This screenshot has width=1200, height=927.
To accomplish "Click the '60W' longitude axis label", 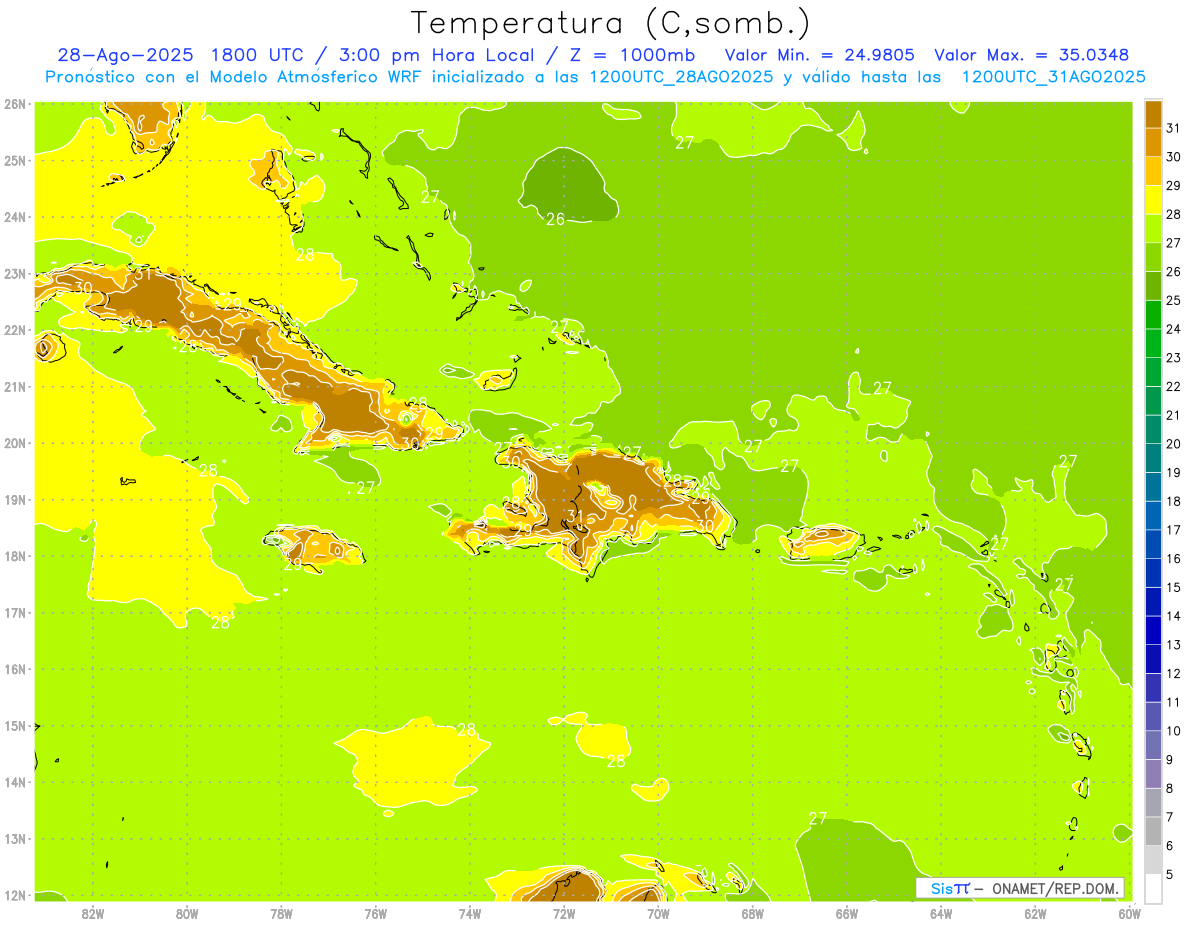I will 1130,913.
